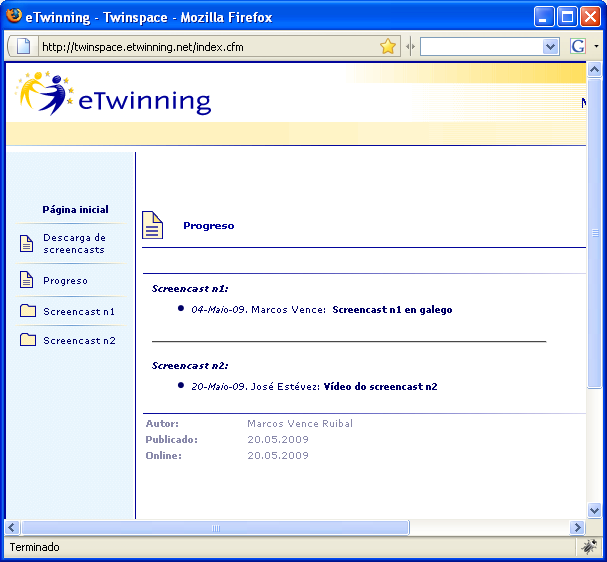The height and width of the screenshot is (562, 607).
Task: Close the Firefox window
Action: [590, 17]
